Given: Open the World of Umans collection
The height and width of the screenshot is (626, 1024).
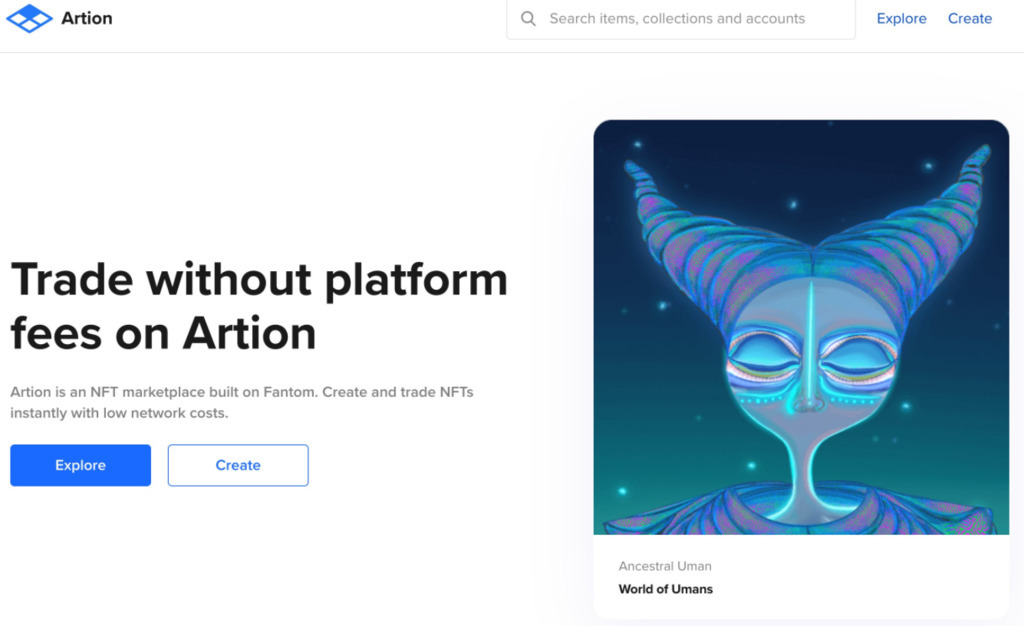Looking at the screenshot, I should [x=665, y=589].
